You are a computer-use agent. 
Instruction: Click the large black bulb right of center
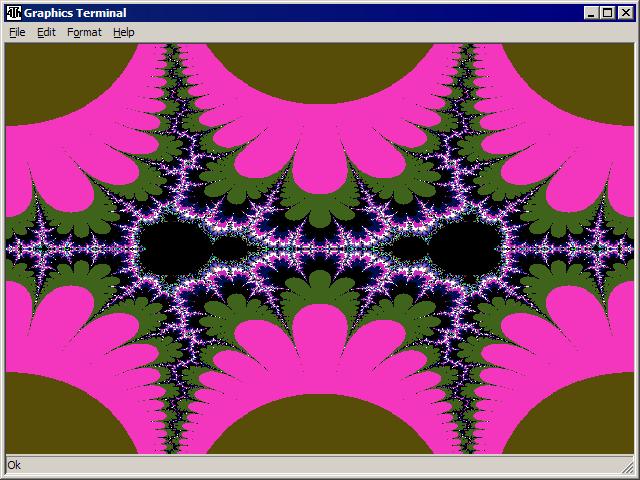click(466, 247)
